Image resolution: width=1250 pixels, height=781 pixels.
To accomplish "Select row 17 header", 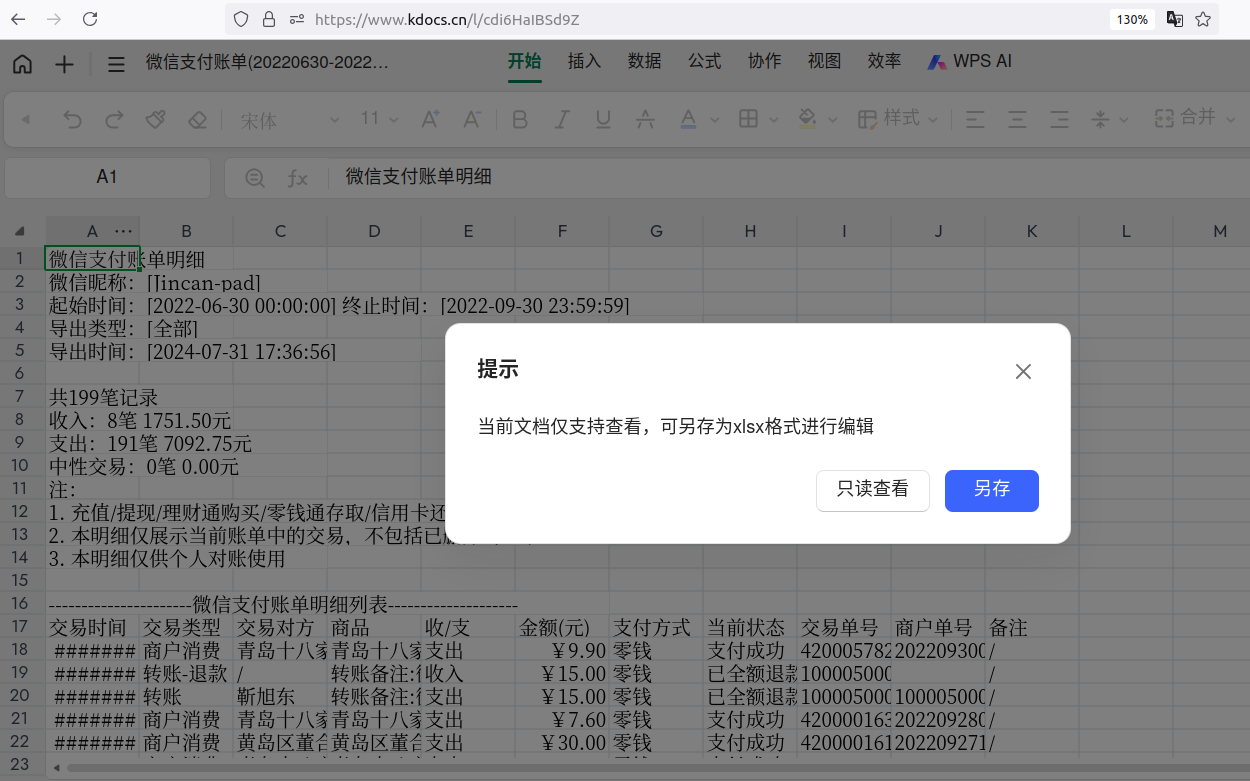I will point(20,628).
